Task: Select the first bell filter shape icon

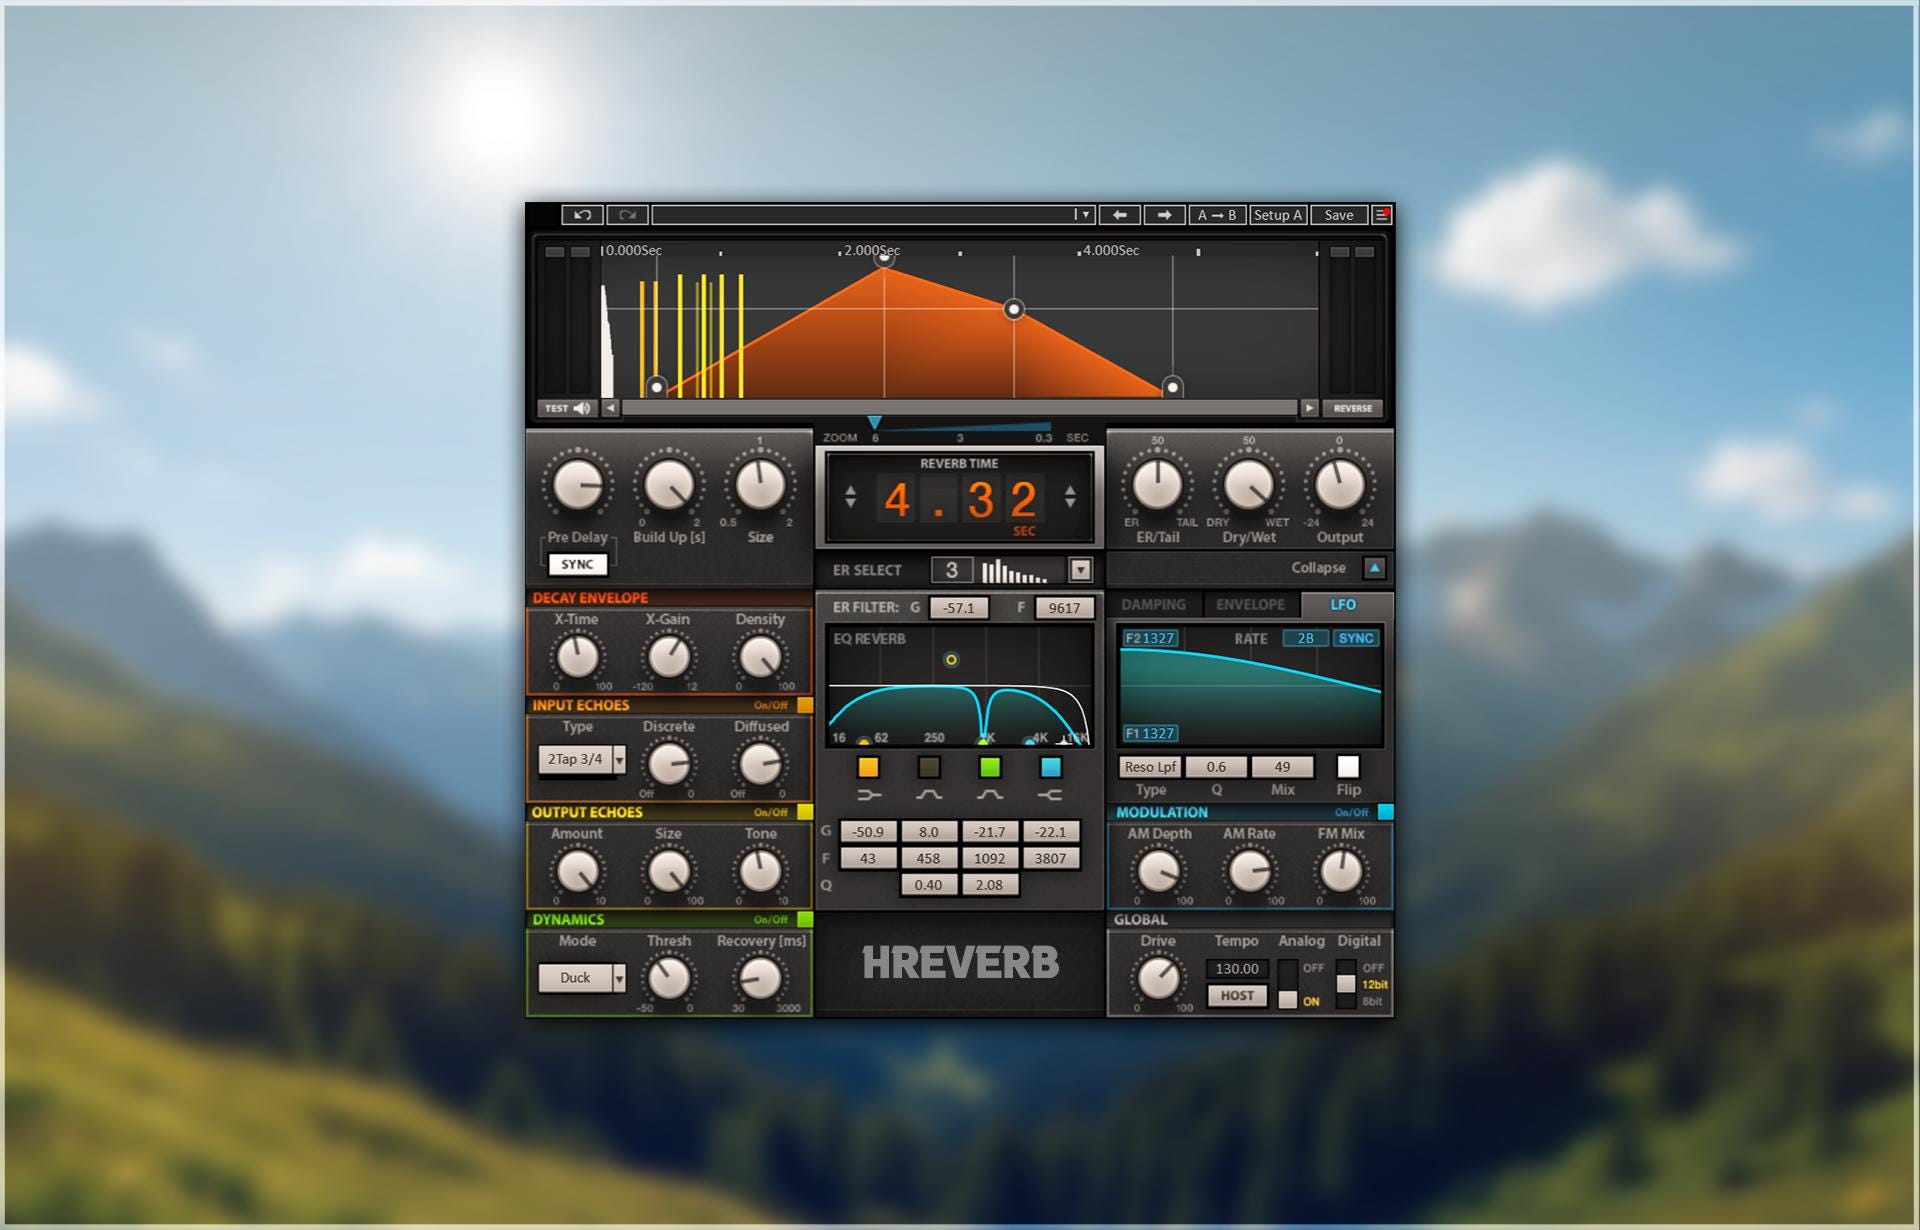Action: 929,795
